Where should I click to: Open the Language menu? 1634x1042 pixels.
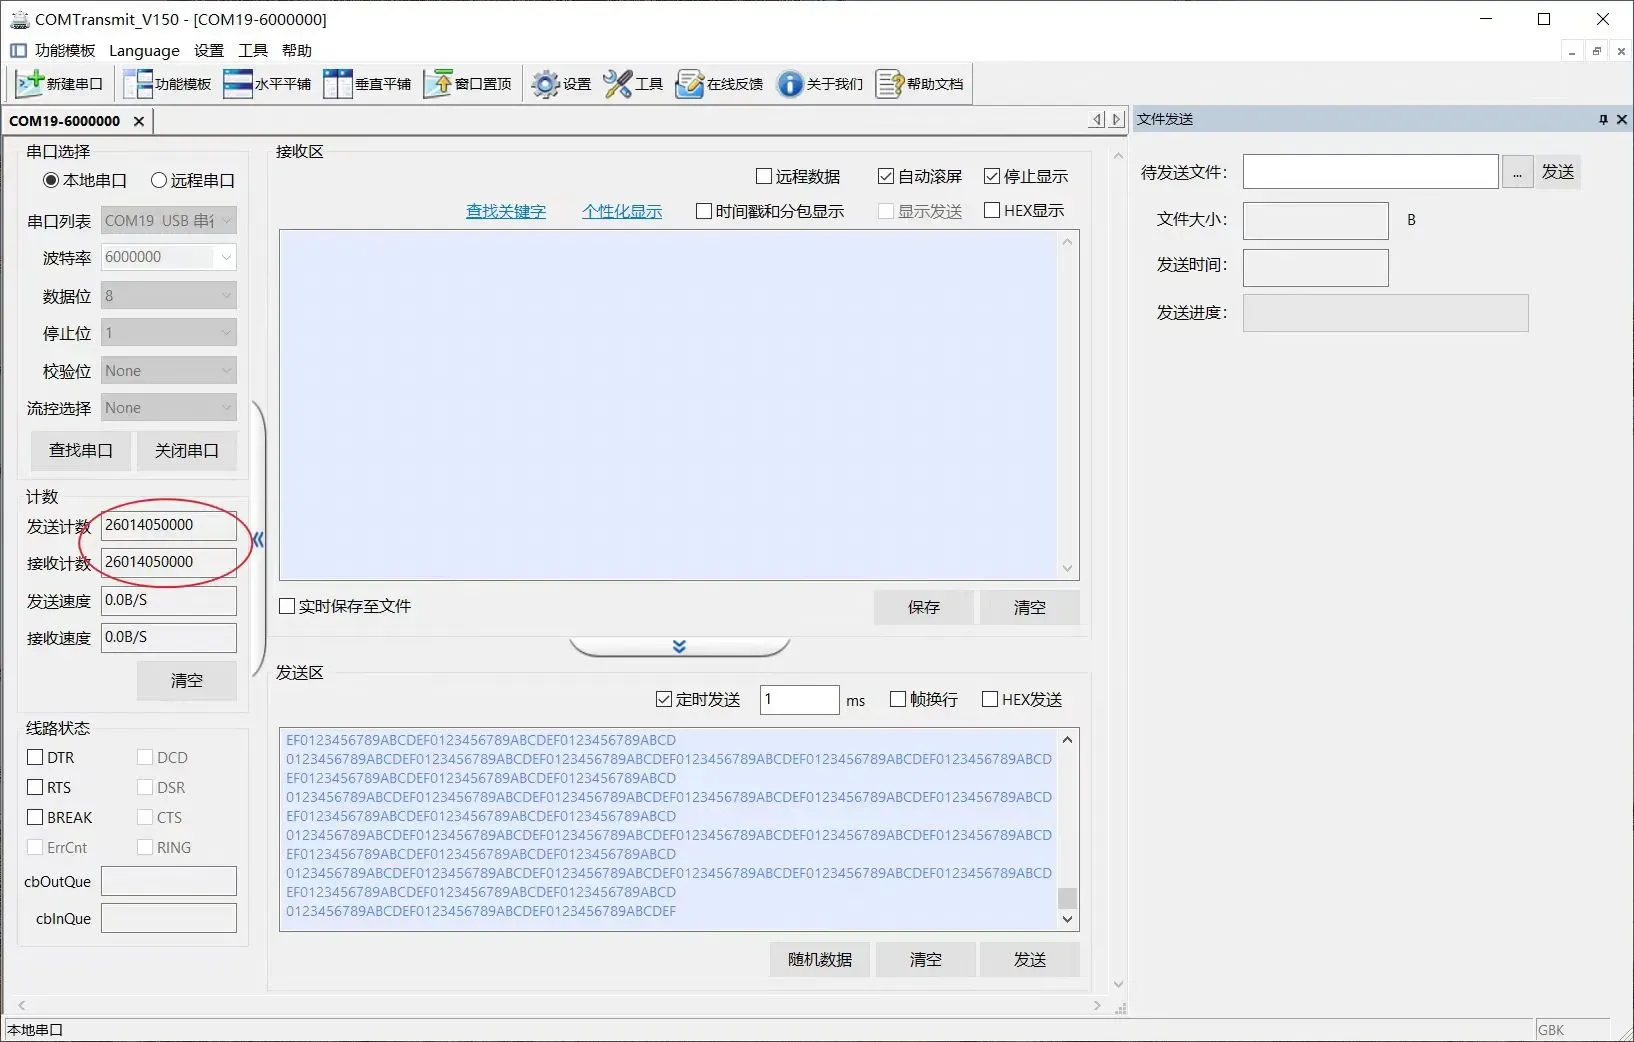[x=144, y=51]
